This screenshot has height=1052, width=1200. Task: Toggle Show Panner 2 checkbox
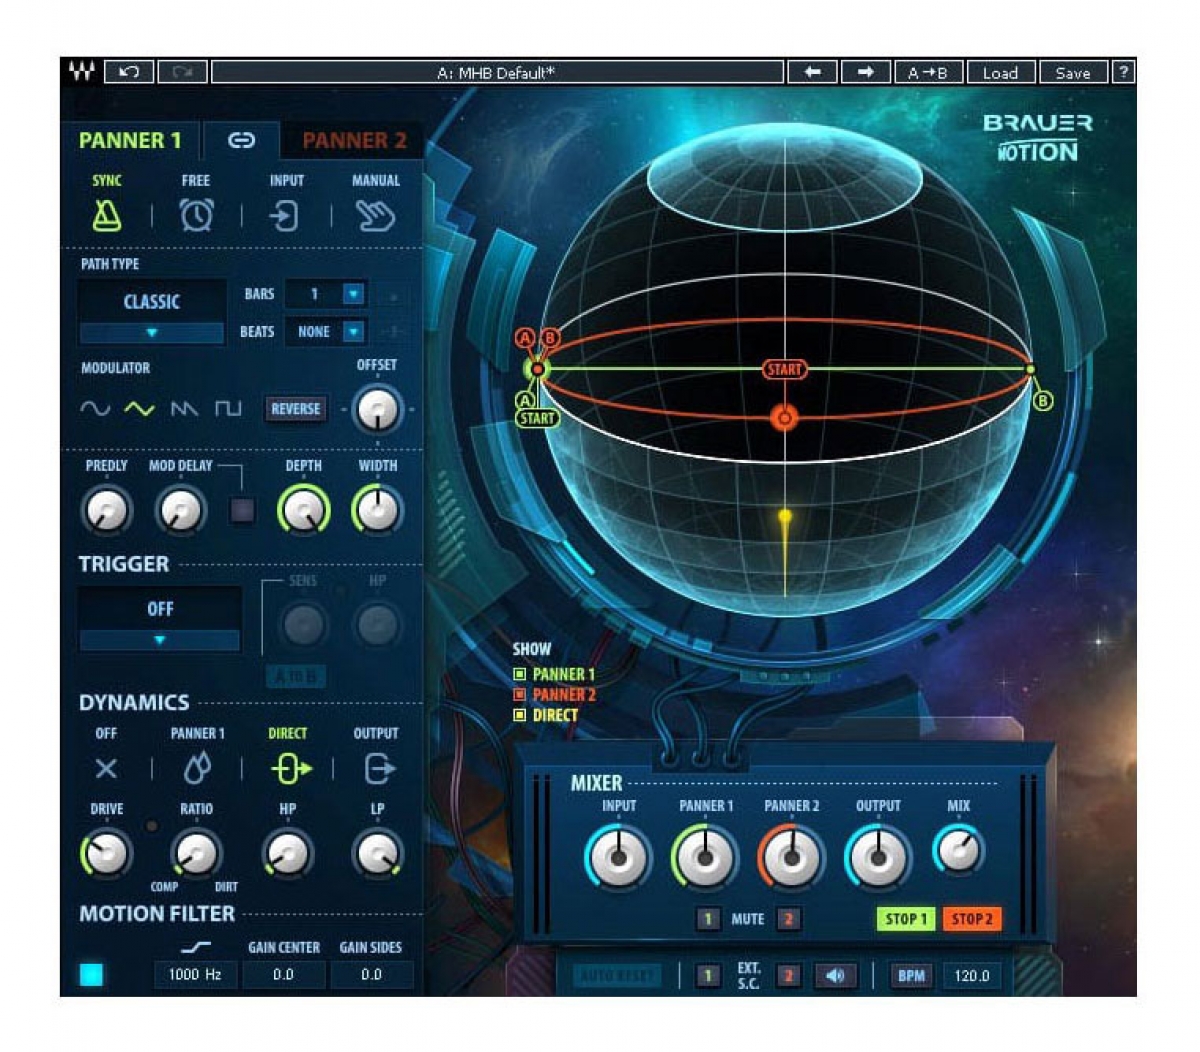pos(519,694)
